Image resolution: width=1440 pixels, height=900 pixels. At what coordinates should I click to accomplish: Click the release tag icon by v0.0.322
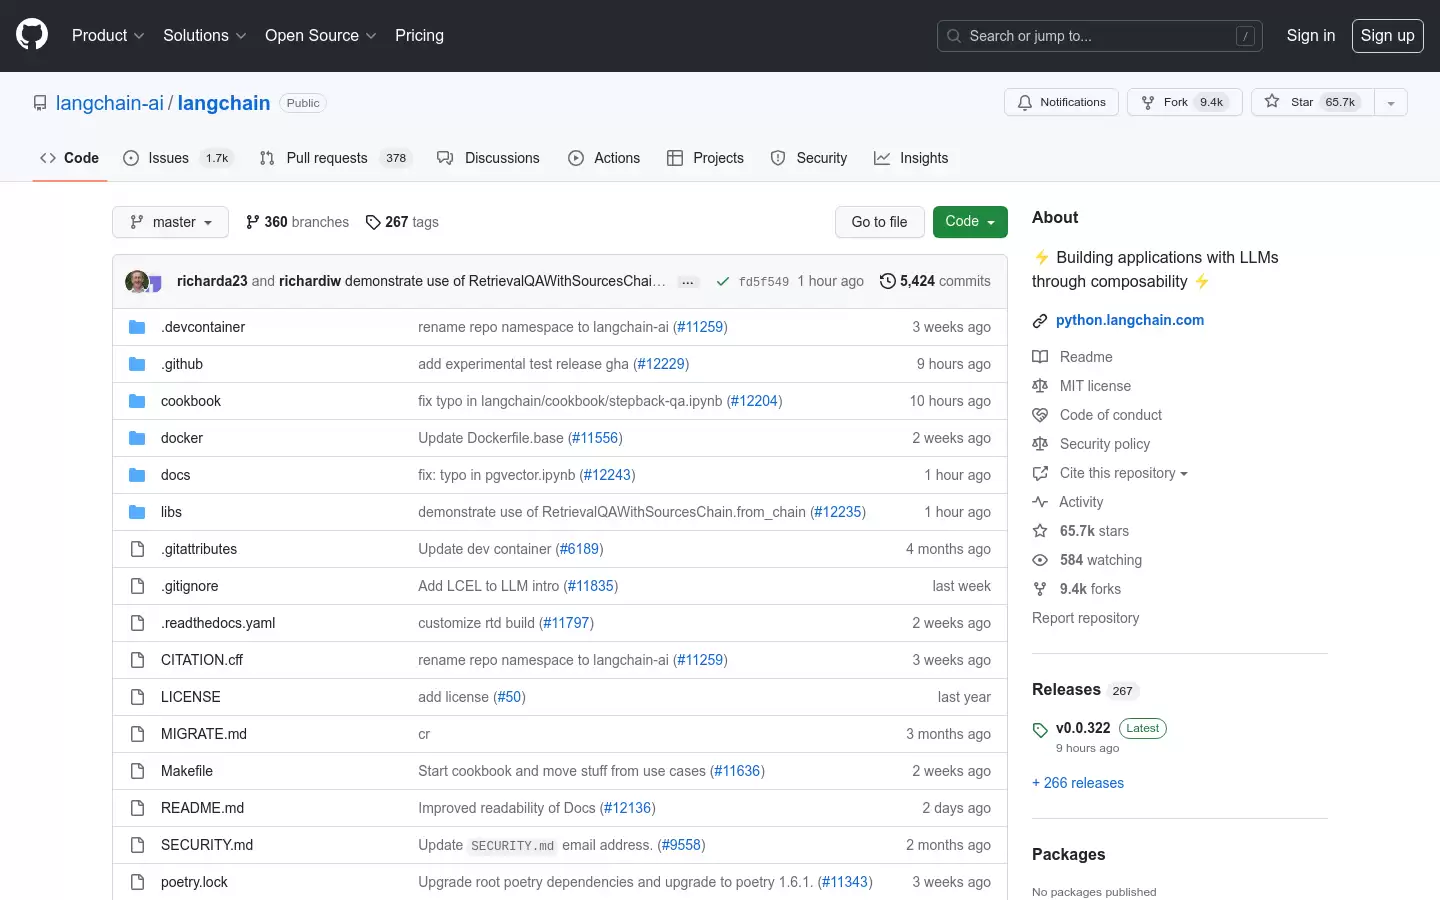[1040, 730]
